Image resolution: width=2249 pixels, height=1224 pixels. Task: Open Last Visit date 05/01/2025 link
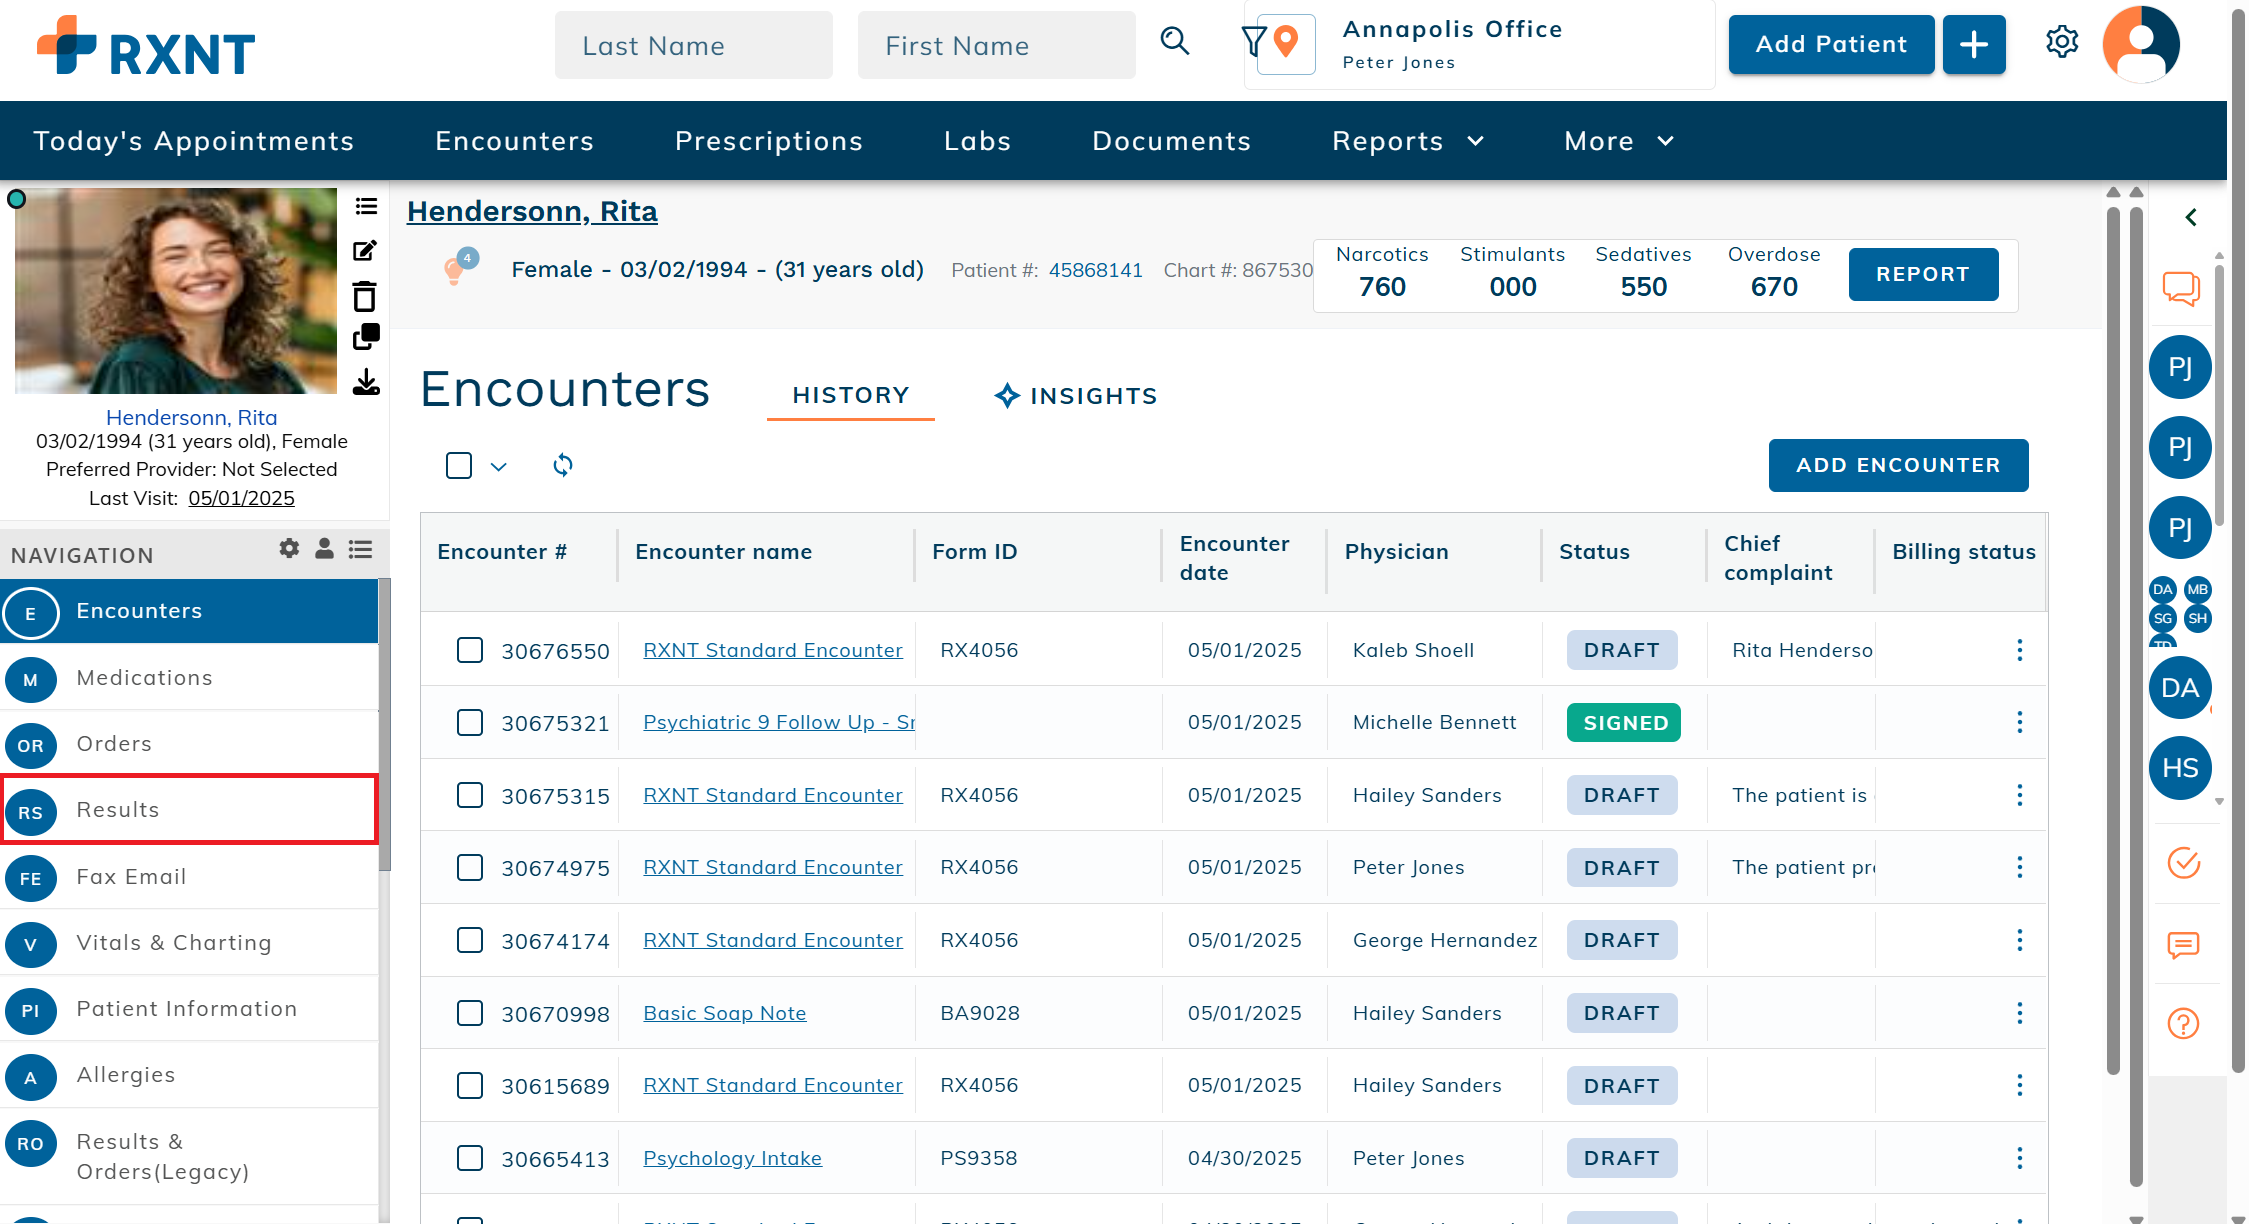pos(241,498)
